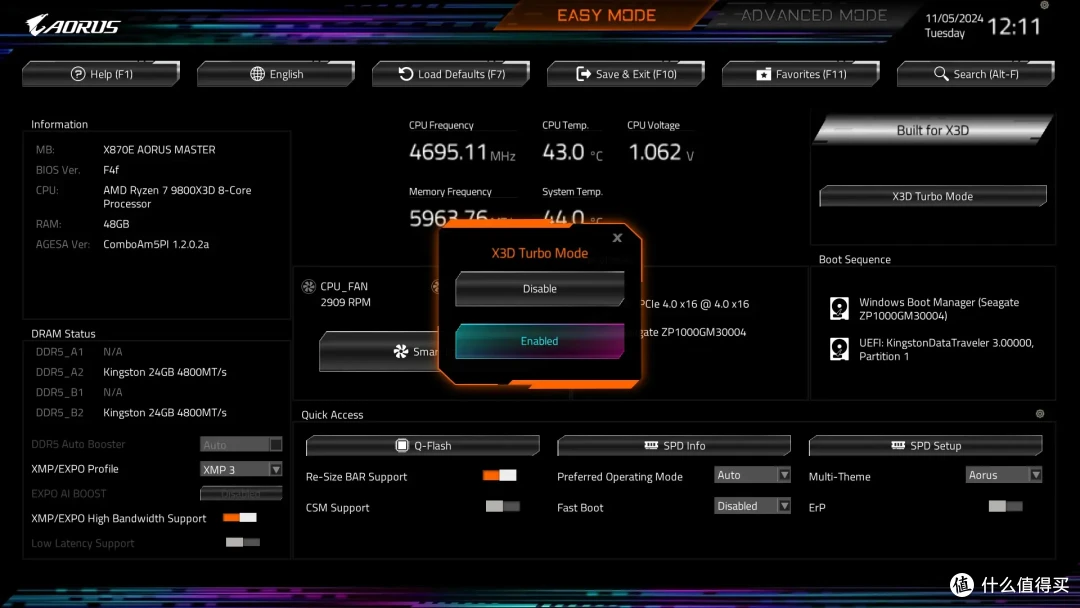
Task: Open Fast Boot dropdown
Action: [752, 505]
